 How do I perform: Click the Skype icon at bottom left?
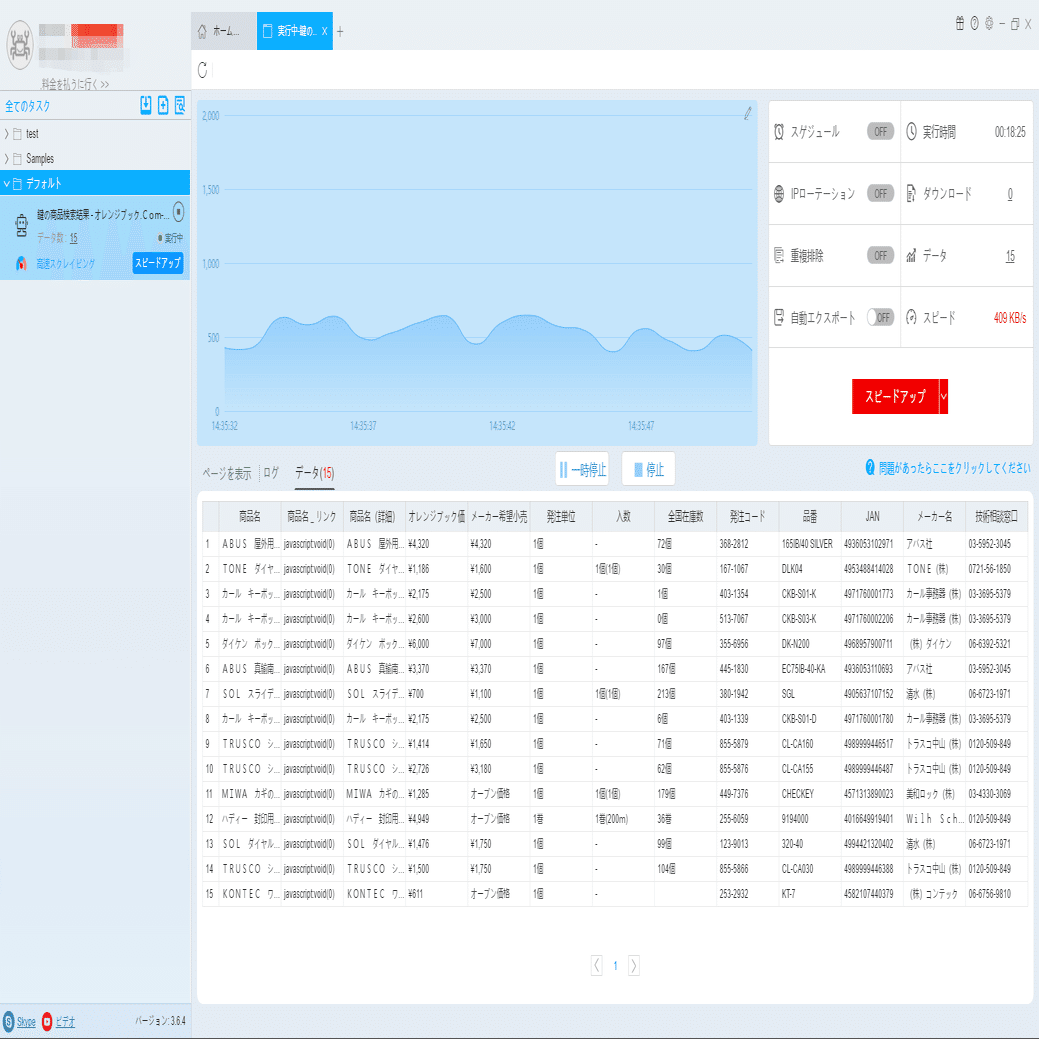(8, 1021)
